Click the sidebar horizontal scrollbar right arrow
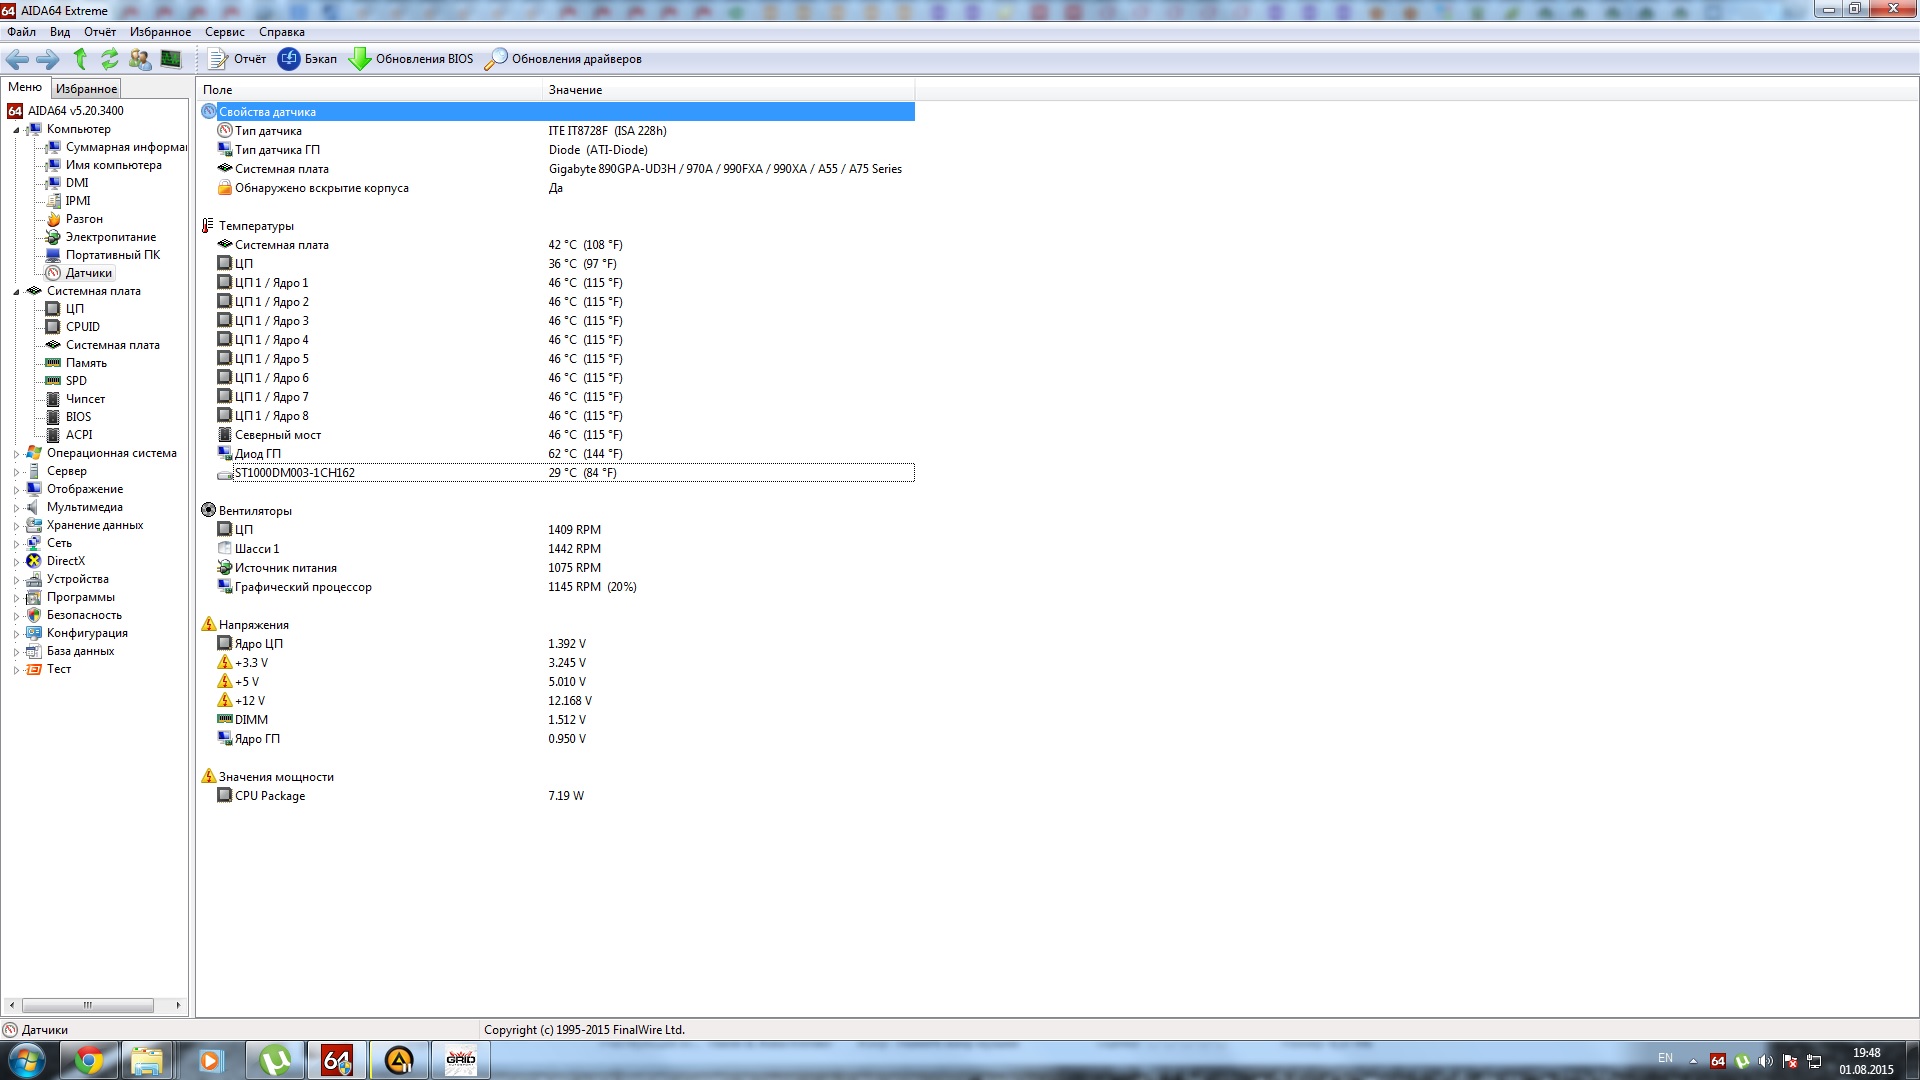This screenshot has width=1920, height=1080. click(x=178, y=1005)
